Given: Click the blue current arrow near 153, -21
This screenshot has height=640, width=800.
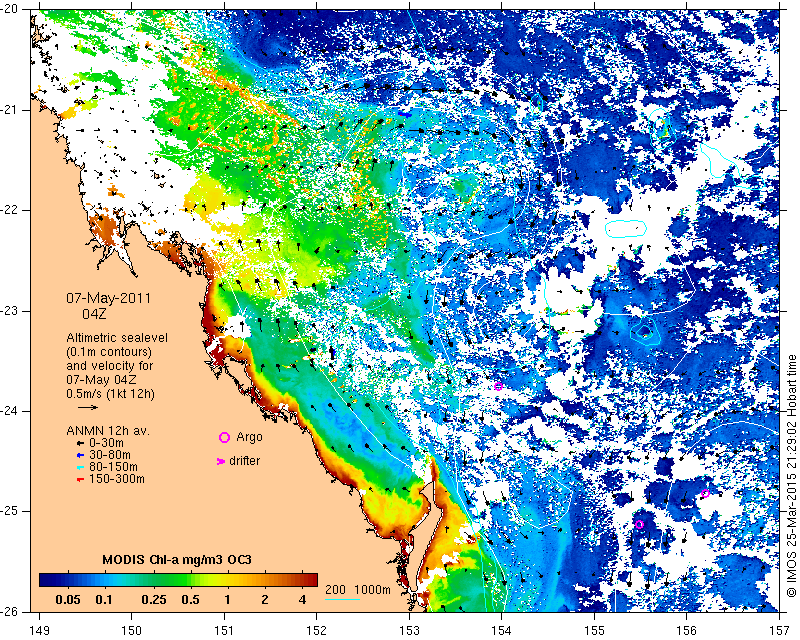Looking at the screenshot, I should (405, 115).
